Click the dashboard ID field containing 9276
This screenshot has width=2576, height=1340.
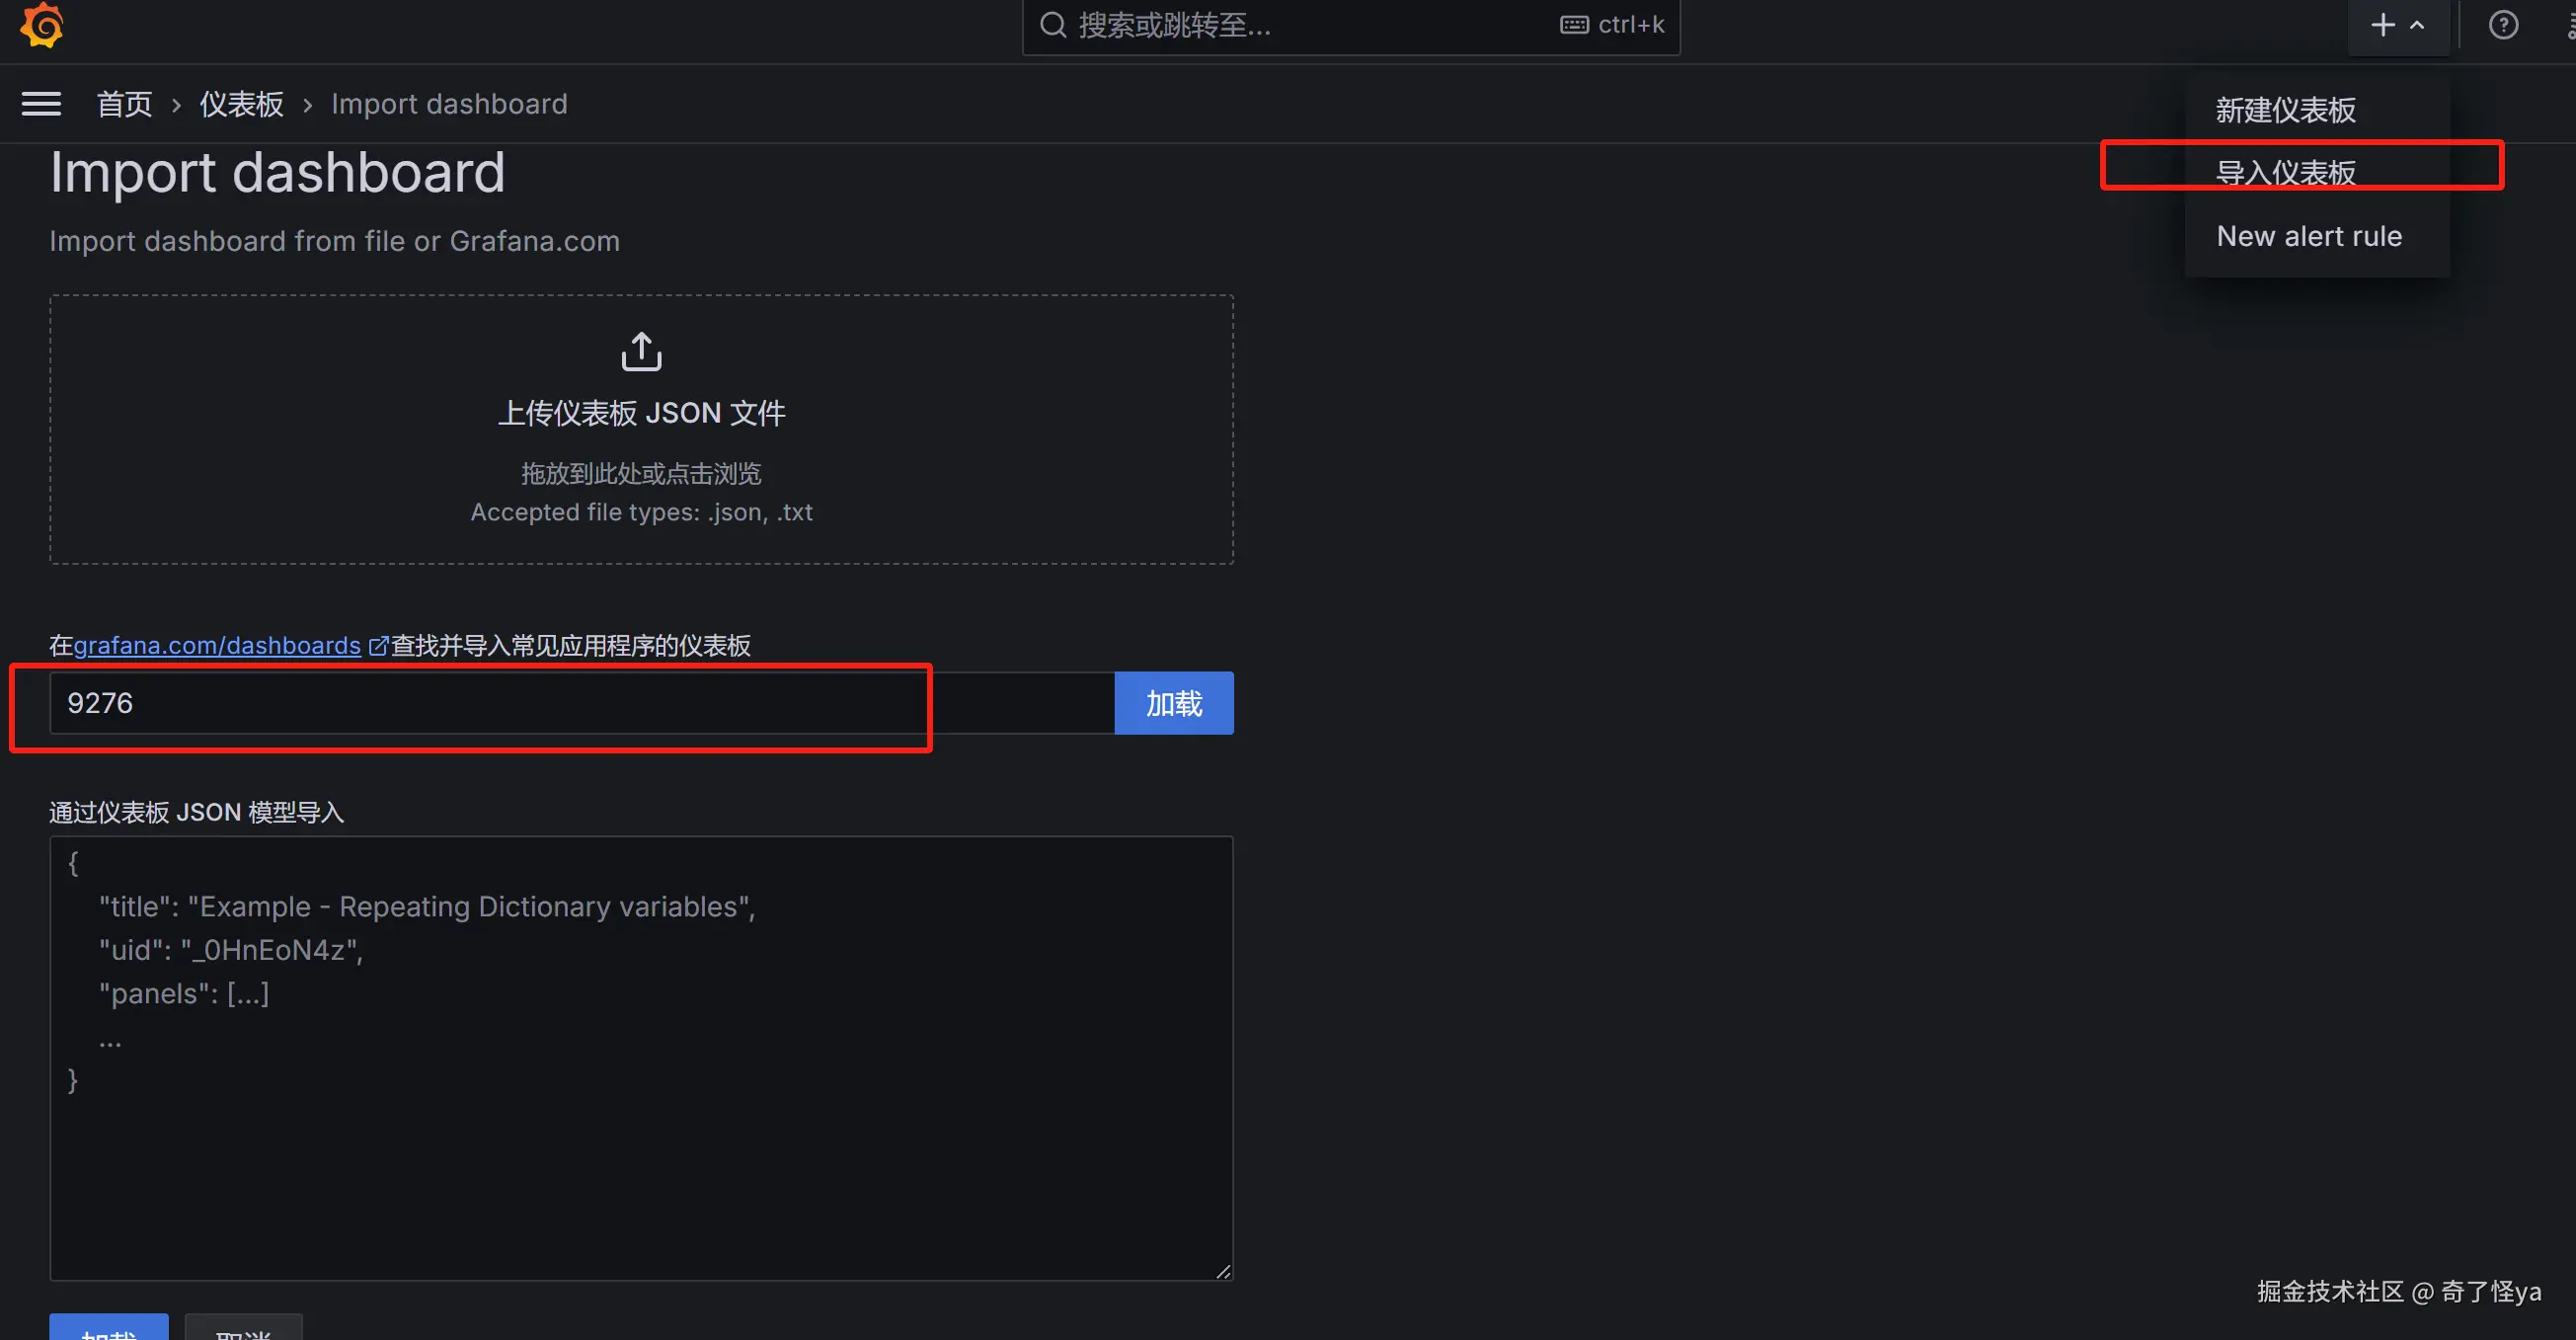pyautogui.click(x=580, y=703)
